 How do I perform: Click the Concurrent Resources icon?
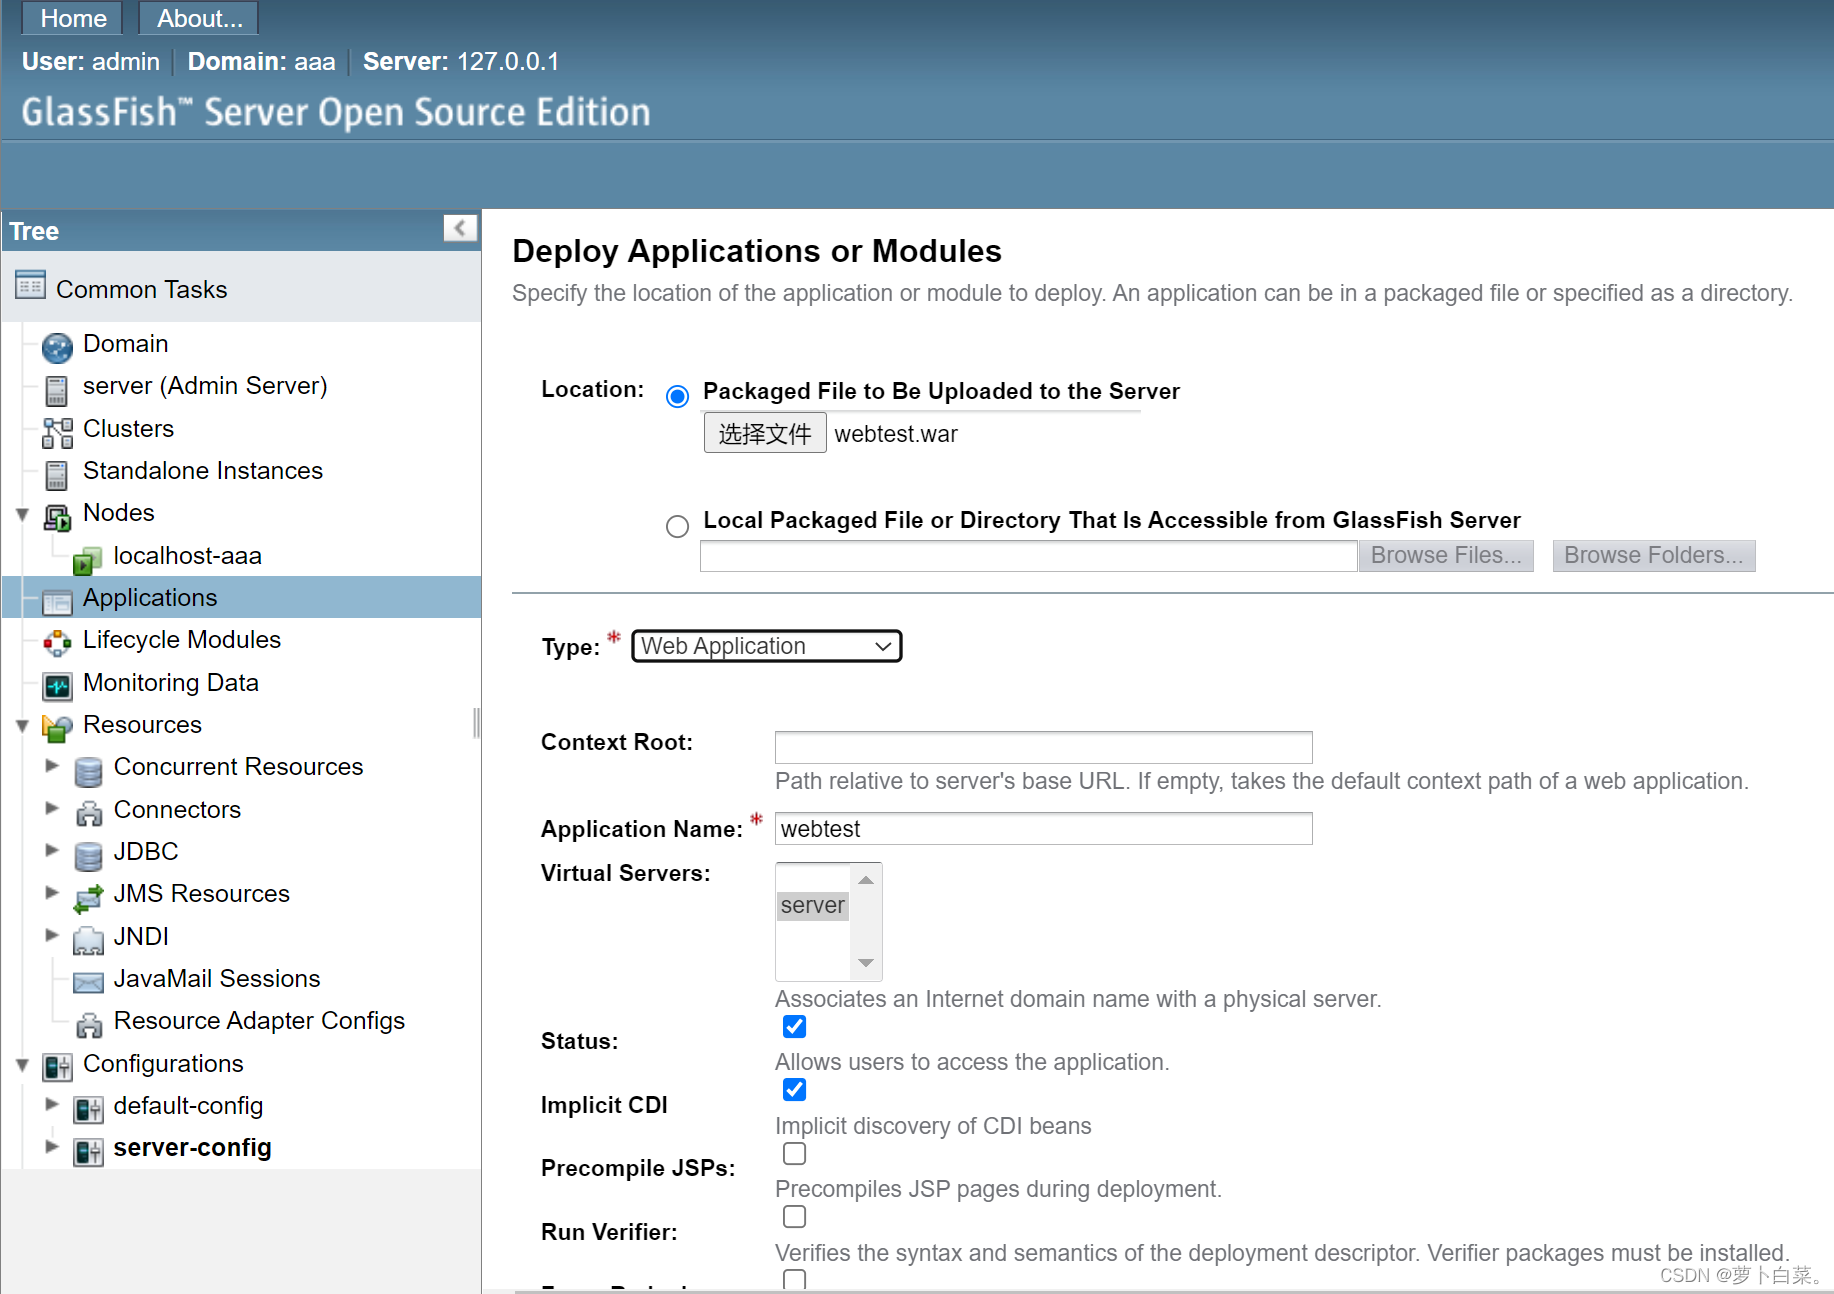click(88, 770)
